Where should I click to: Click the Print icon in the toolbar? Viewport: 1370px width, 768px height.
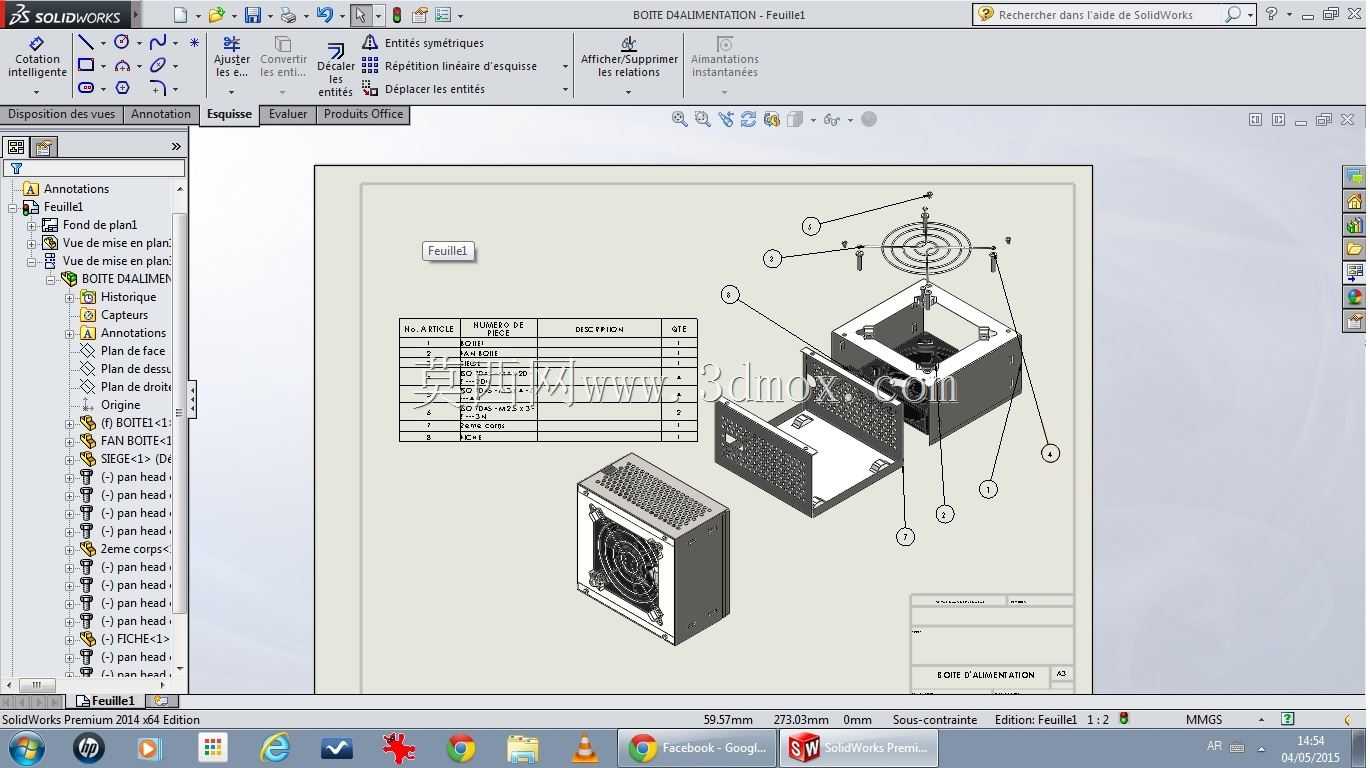288,15
